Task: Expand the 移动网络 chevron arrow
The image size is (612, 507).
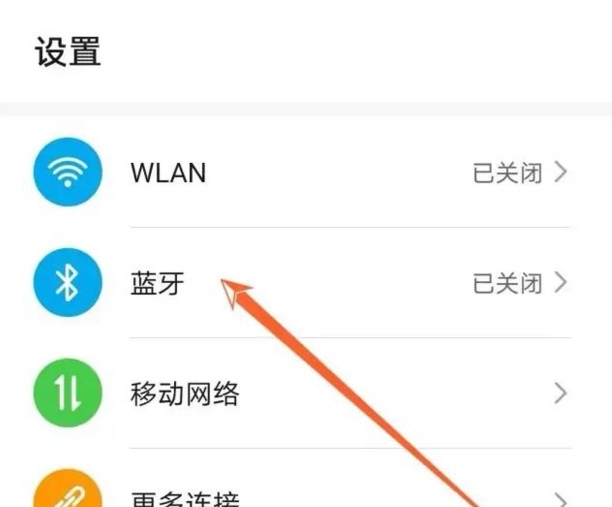Action: click(561, 393)
